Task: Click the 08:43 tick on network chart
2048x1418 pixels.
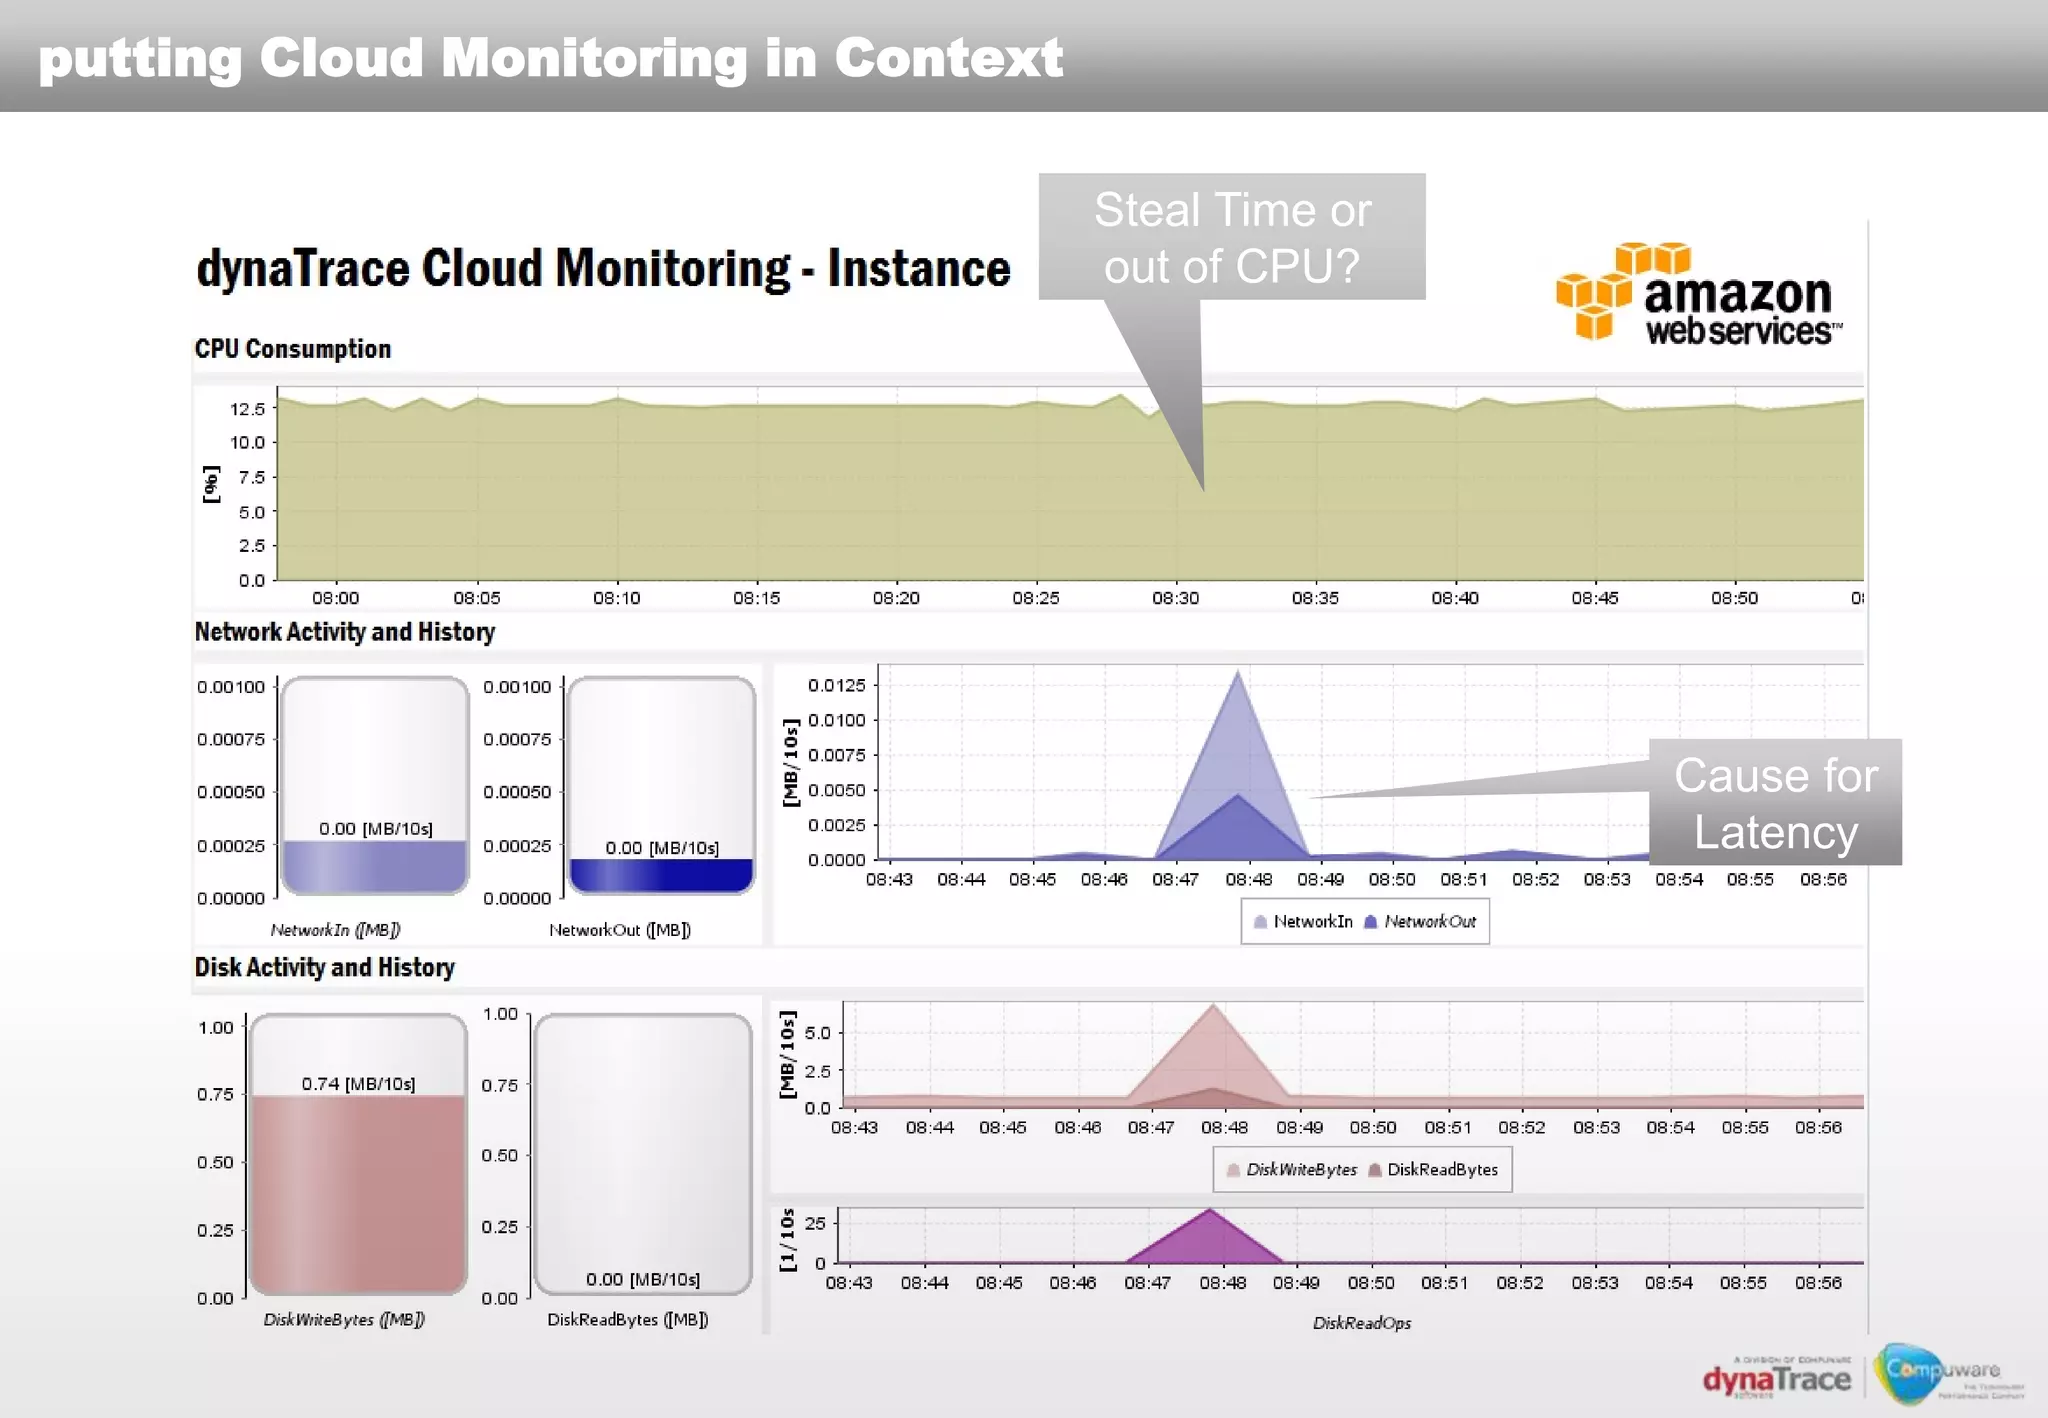Action: click(889, 880)
